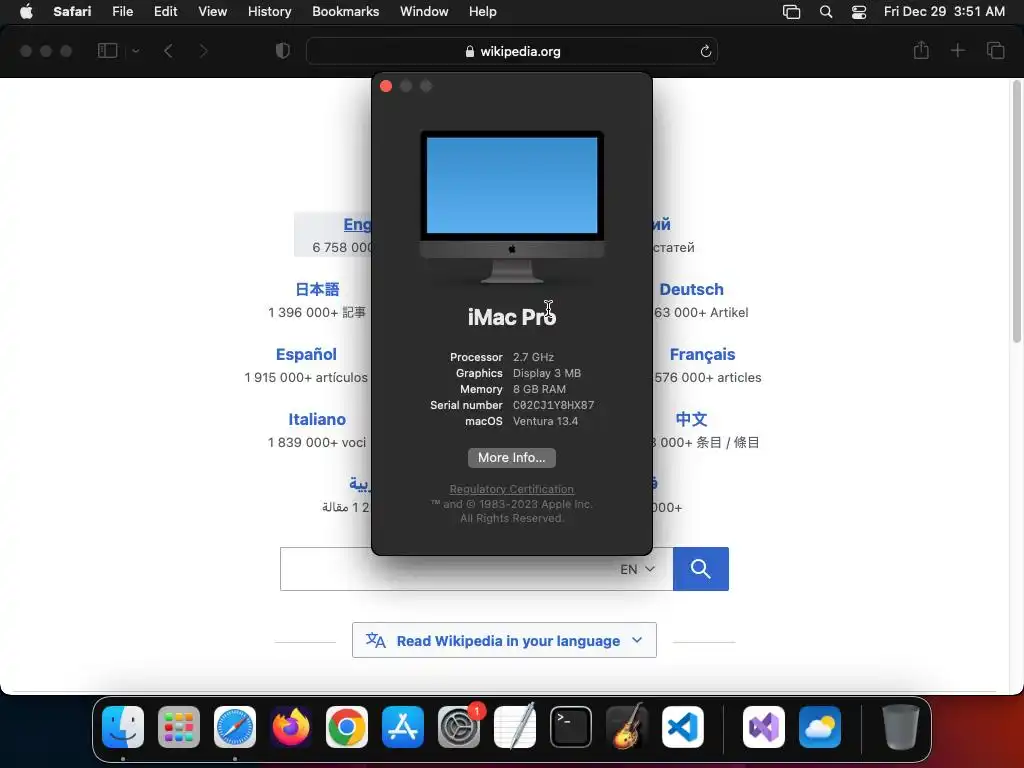Open Safari from the Dock
The width and height of the screenshot is (1024, 768).
[x=235, y=727]
